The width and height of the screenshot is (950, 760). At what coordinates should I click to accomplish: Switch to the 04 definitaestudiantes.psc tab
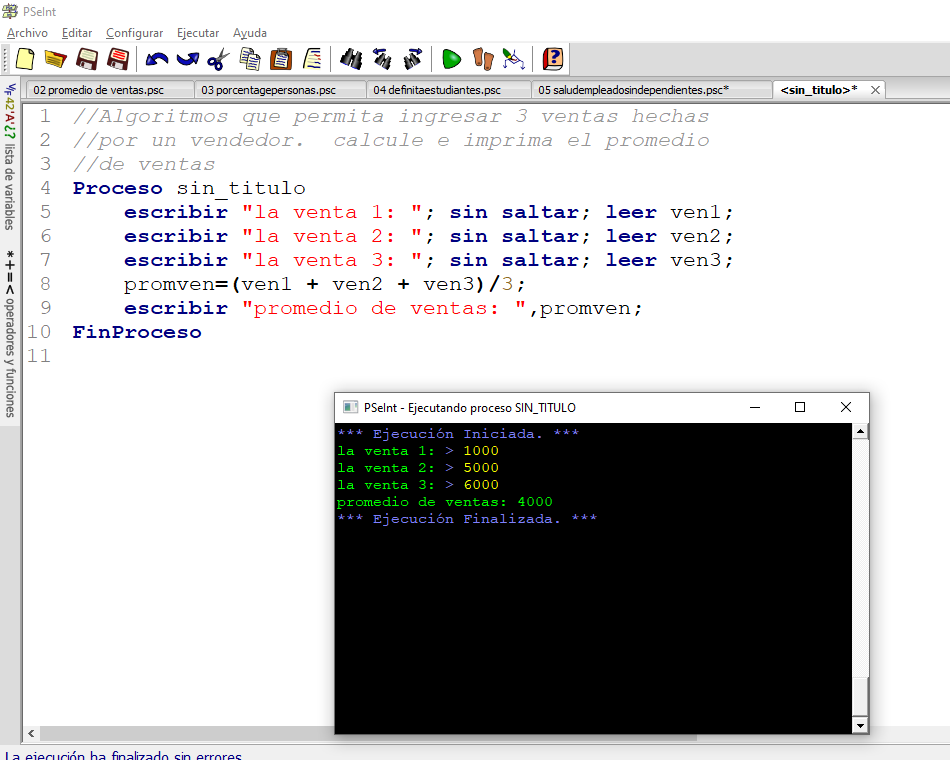[448, 90]
